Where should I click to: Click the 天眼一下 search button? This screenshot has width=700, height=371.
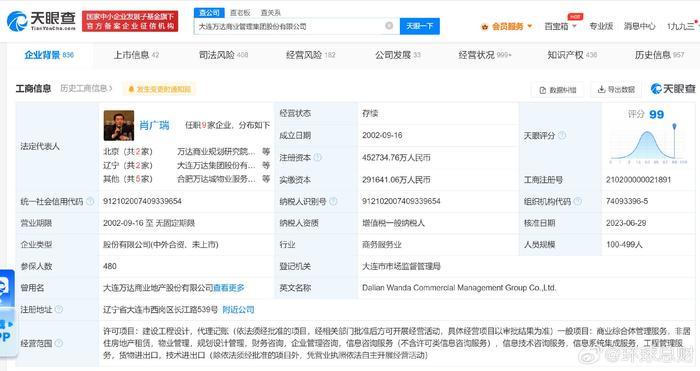click(420, 26)
